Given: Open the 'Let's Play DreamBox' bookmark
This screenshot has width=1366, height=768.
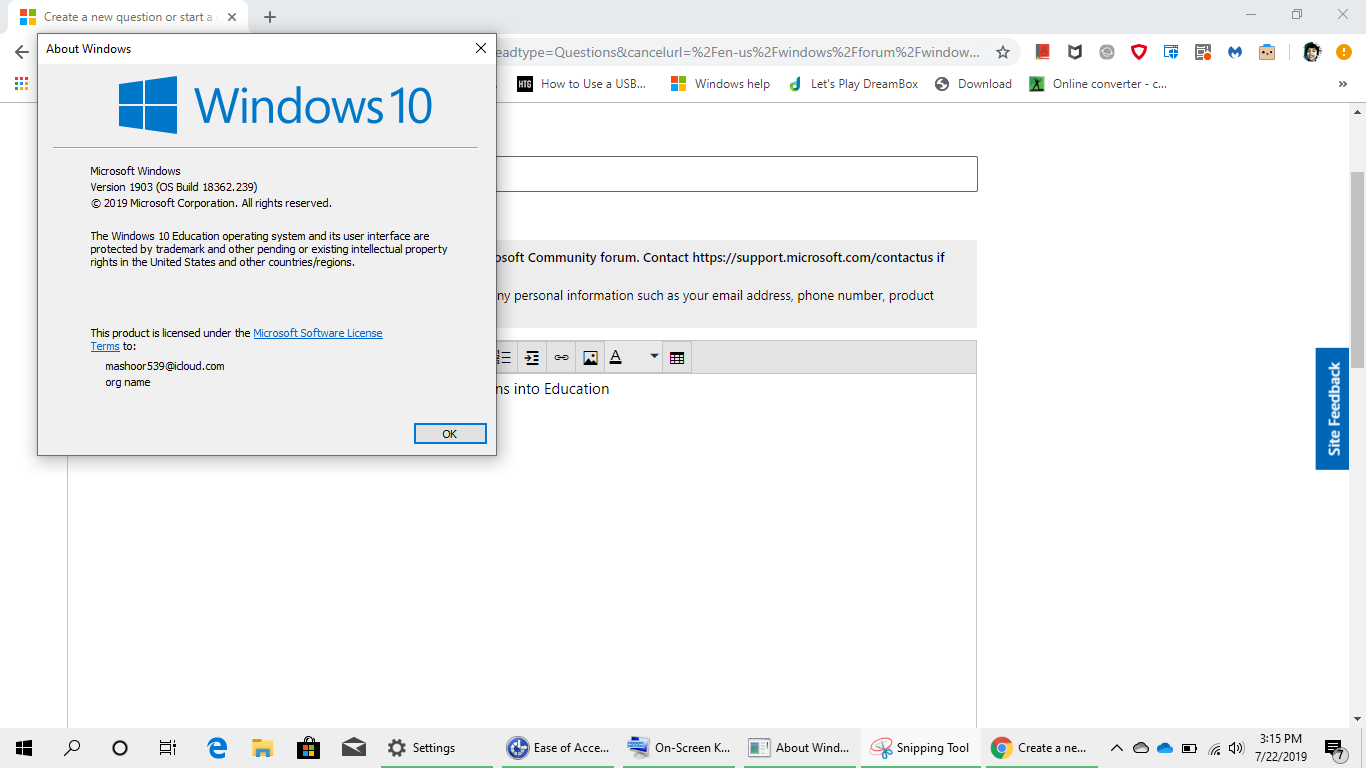Looking at the screenshot, I should (853, 84).
